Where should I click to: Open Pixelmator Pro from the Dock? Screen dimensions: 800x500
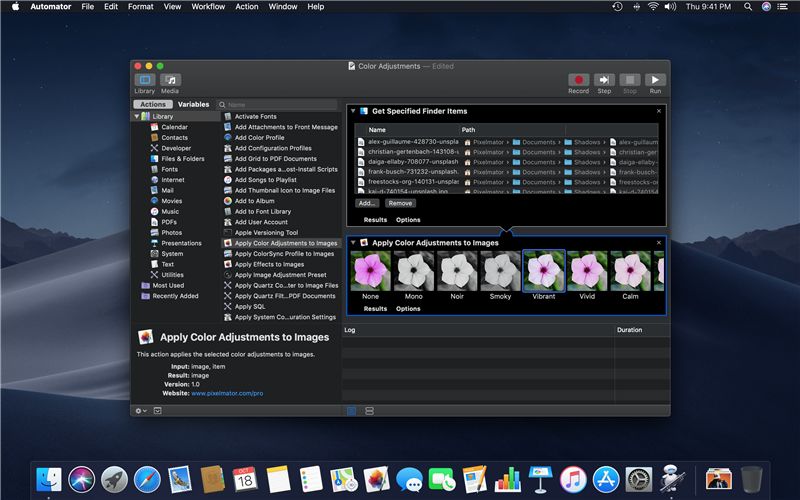(x=376, y=479)
